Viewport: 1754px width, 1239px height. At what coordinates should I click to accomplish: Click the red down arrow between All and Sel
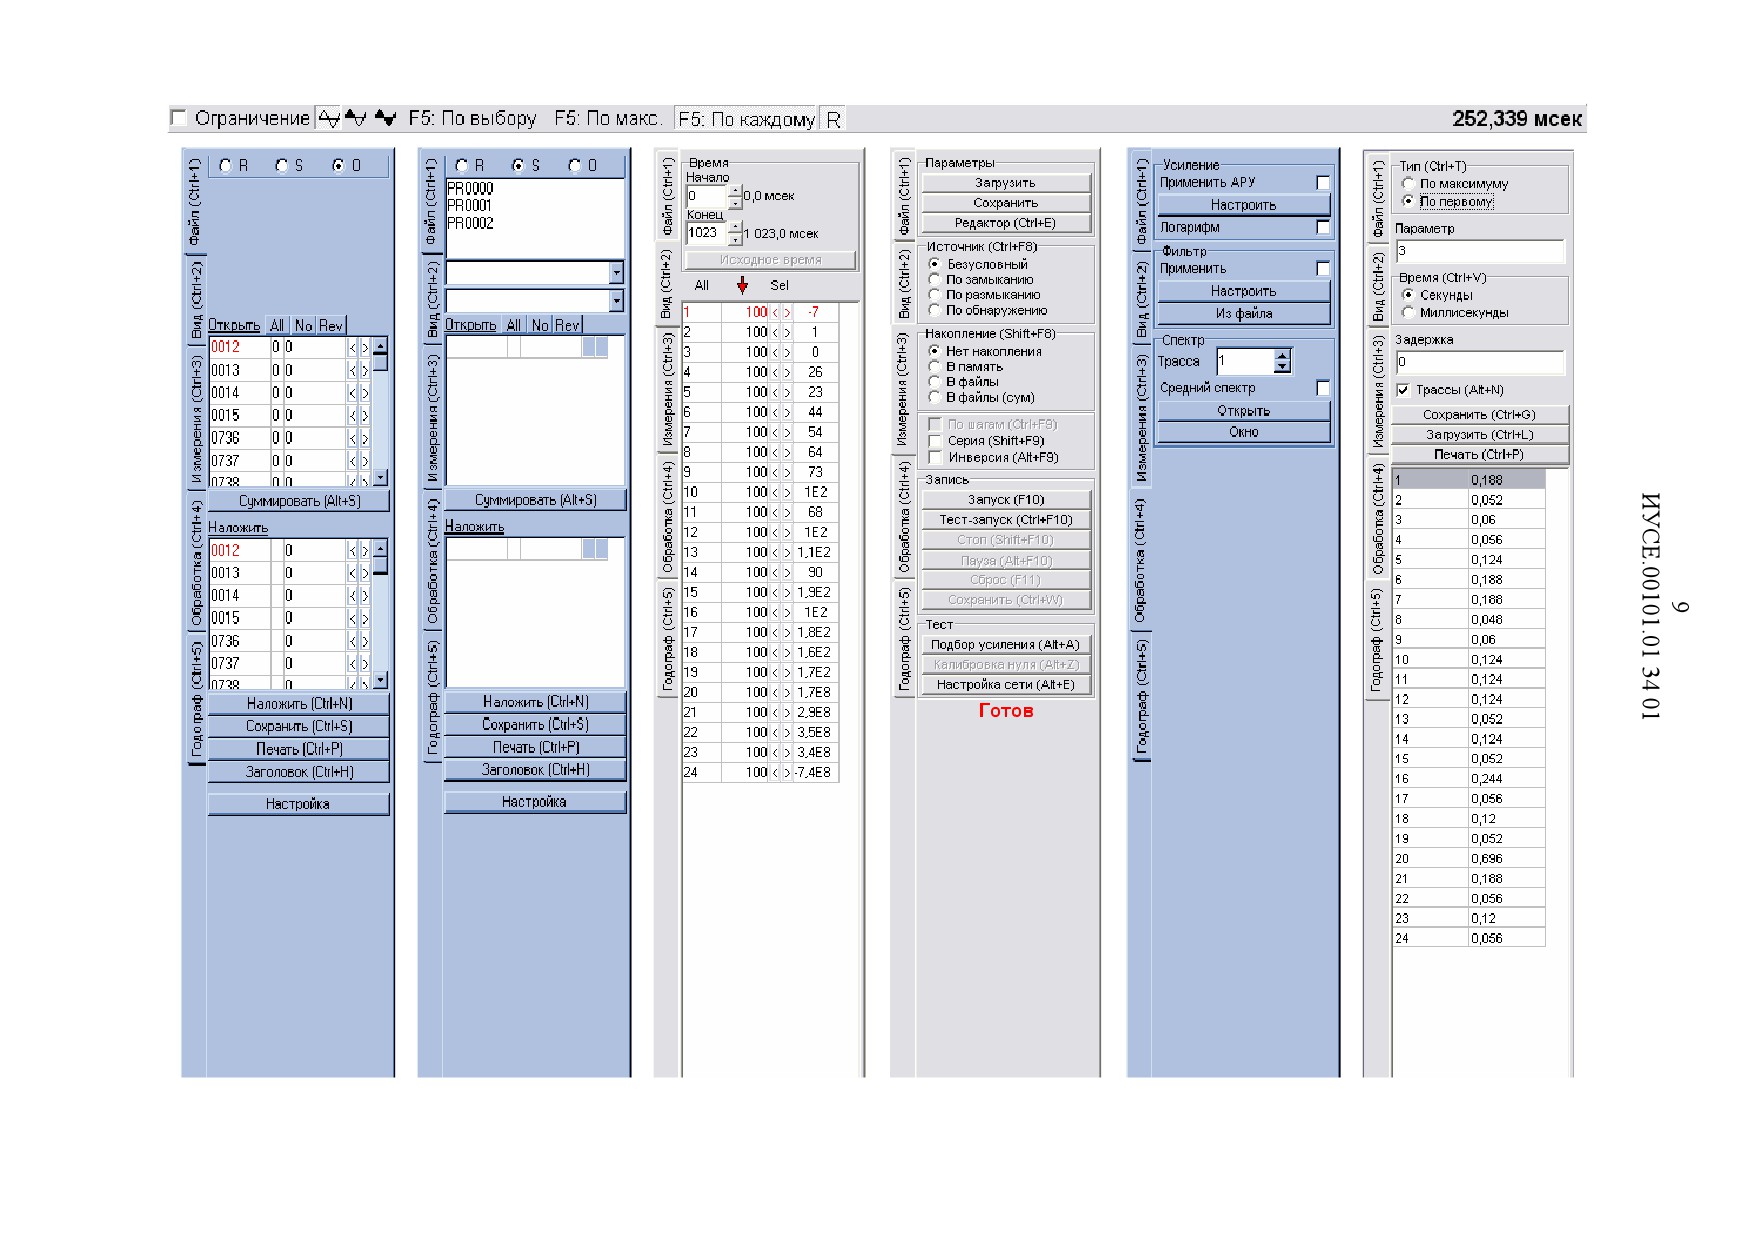(742, 285)
